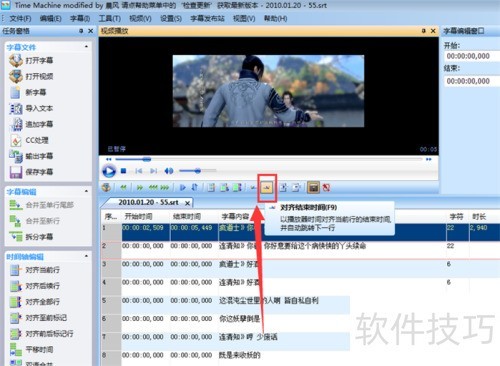Click the align start time toolbar icon

[x=253, y=188]
